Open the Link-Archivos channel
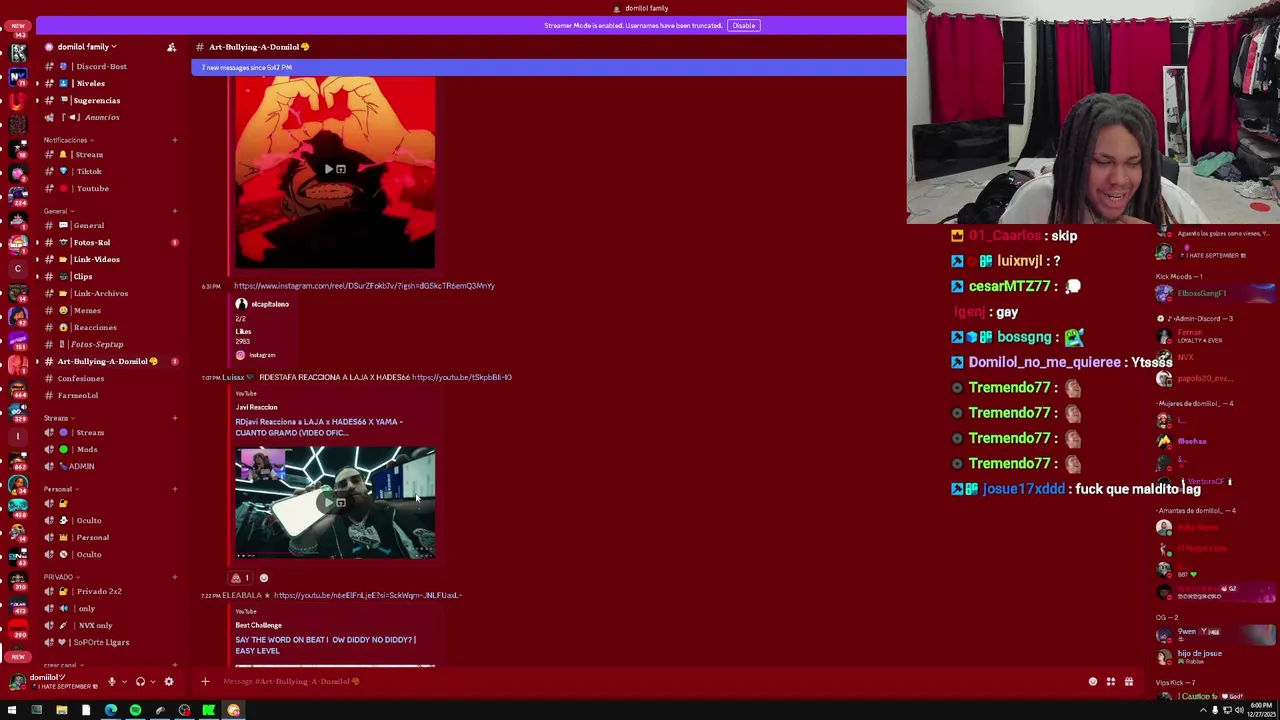The width and height of the screenshot is (1280, 720). click(100, 293)
